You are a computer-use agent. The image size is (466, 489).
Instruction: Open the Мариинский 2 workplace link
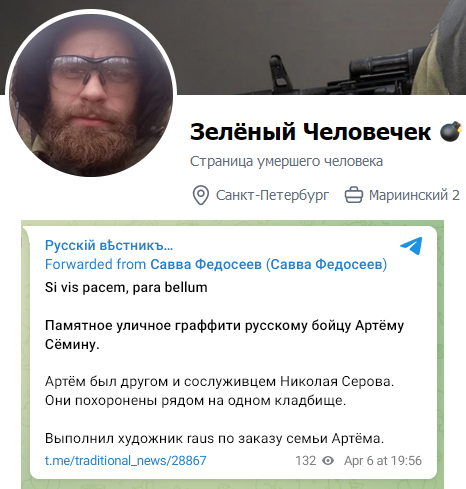tap(414, 195)
